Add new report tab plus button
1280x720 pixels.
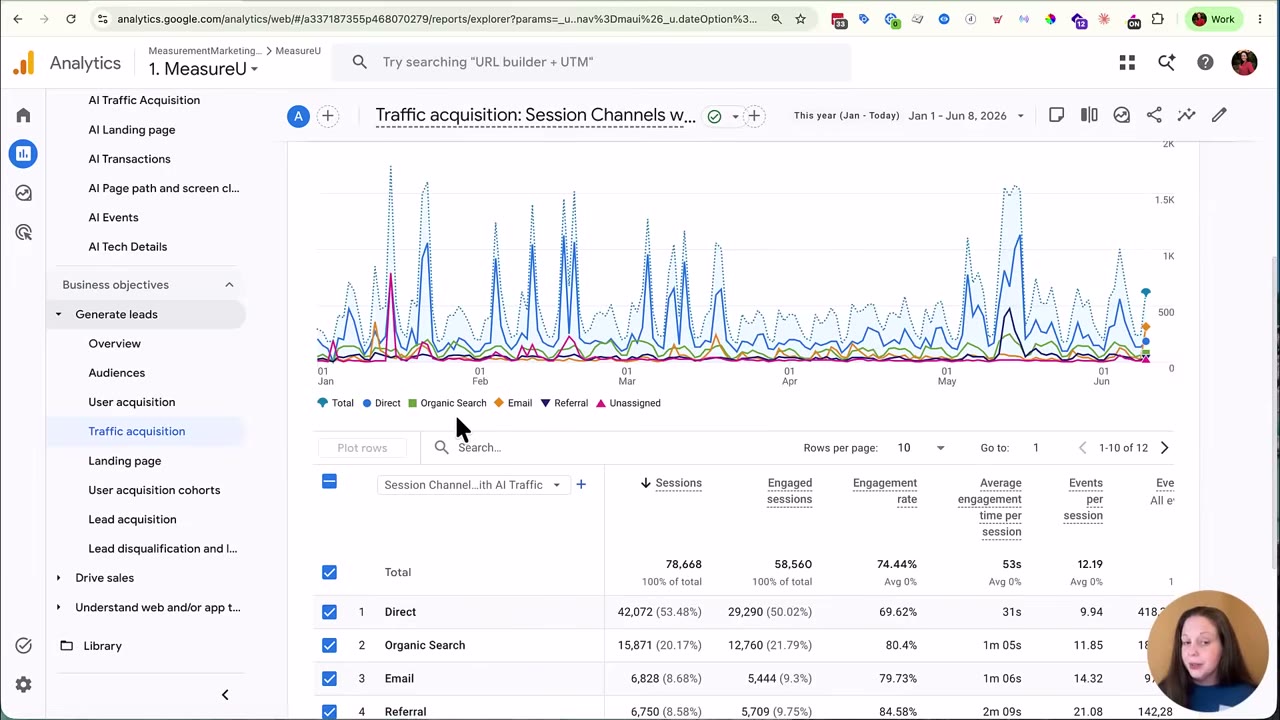[754, 116]
